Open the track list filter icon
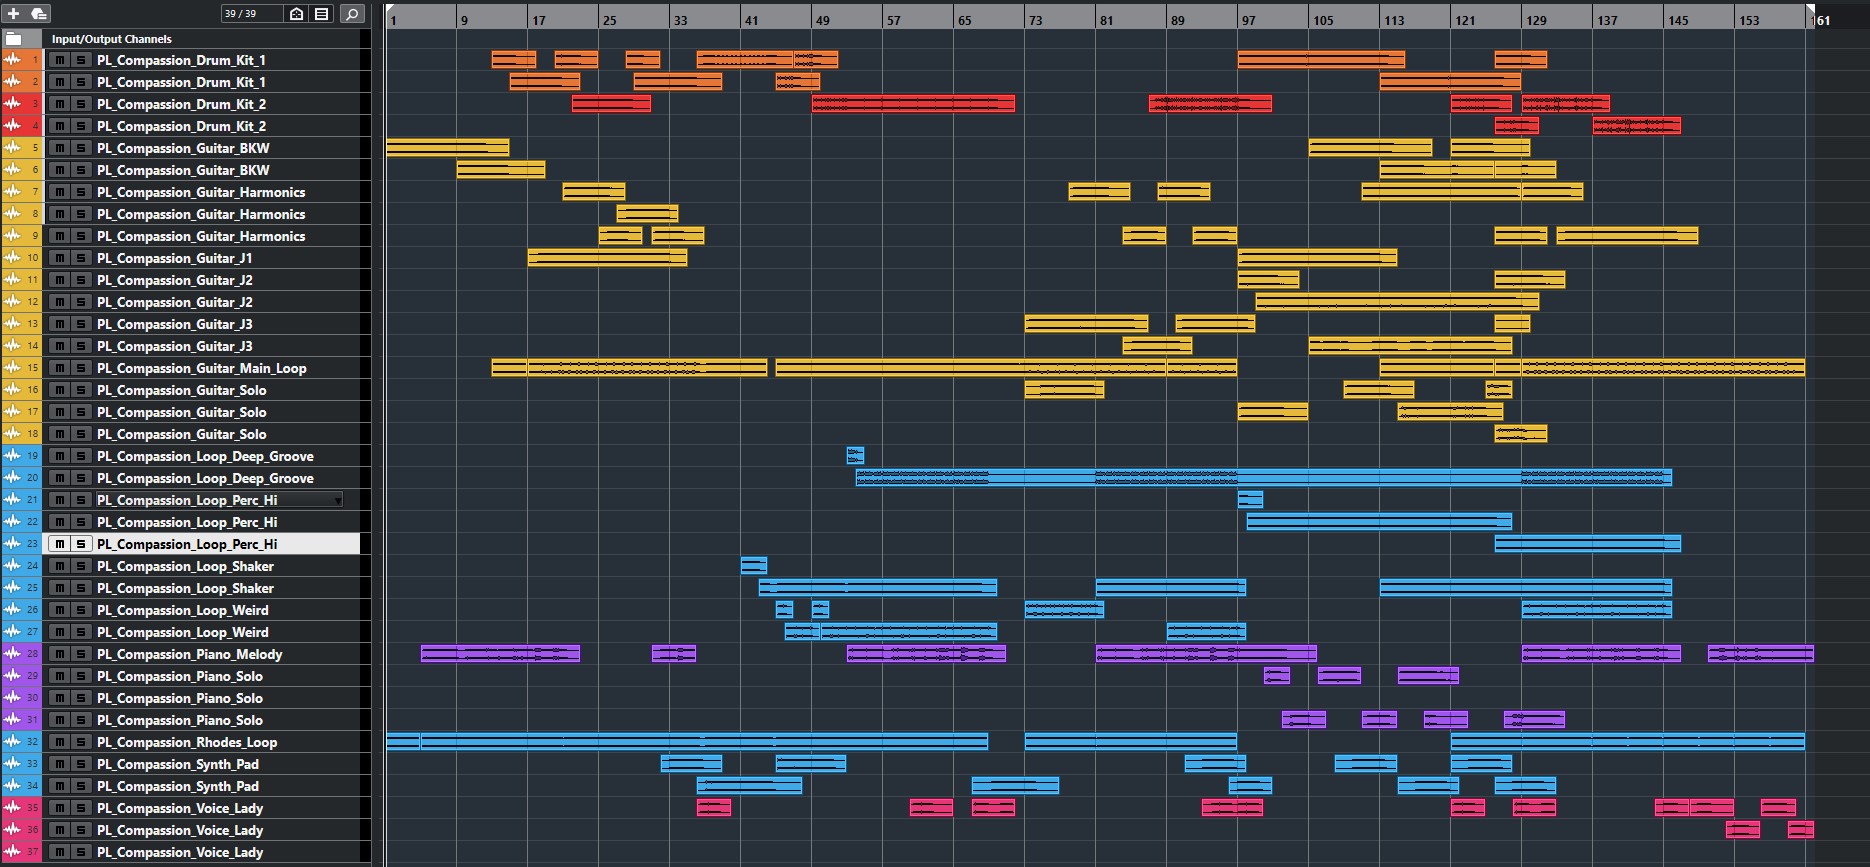The height and width of the screenshot is (867, 1870). pyautogui.click(x=321, y=14)
